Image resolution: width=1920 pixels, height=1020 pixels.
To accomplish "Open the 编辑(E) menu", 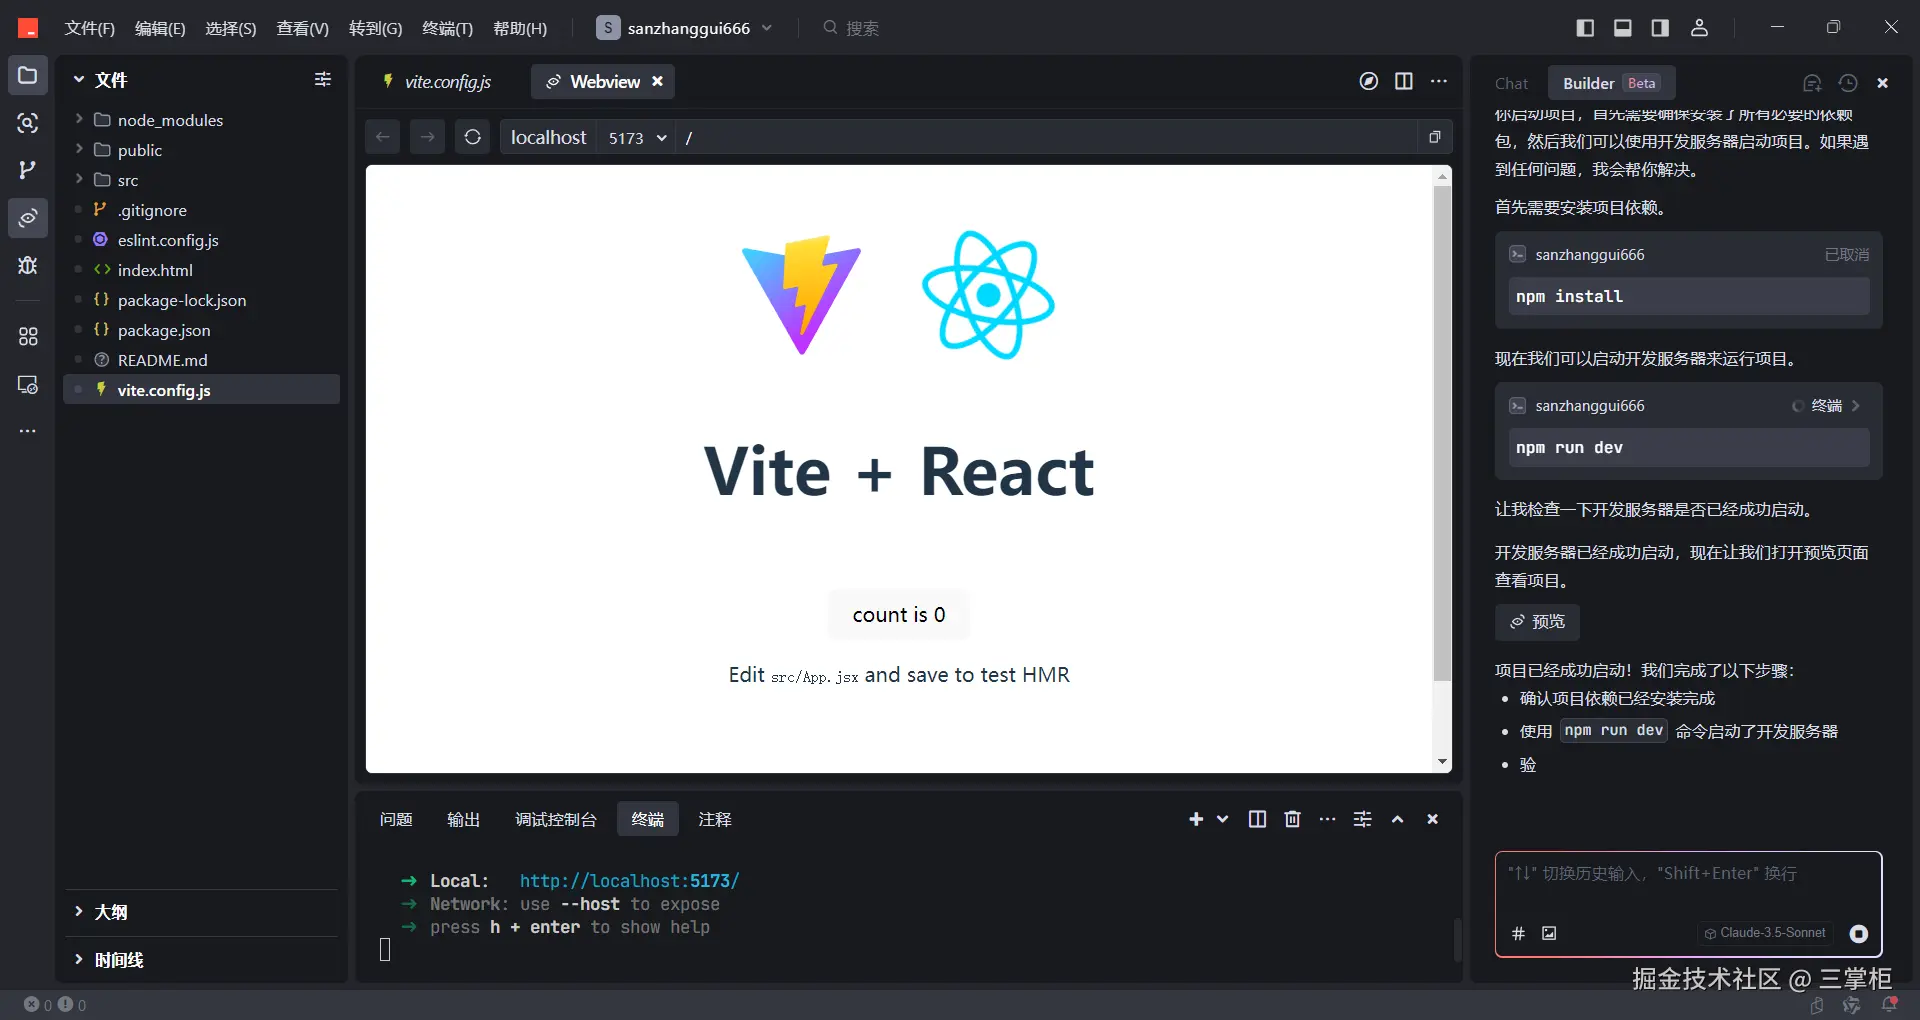I will click(x=160, y=28).
